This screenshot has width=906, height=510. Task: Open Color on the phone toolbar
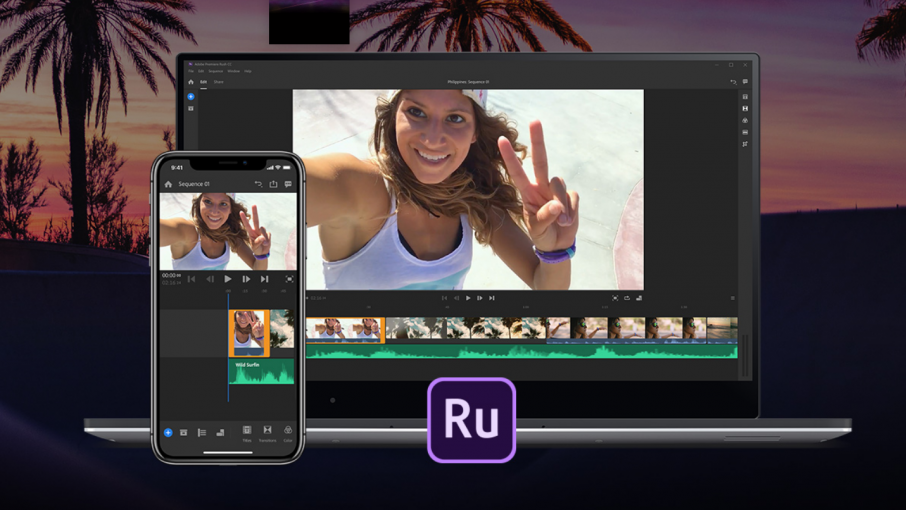(x=288, y=434)
